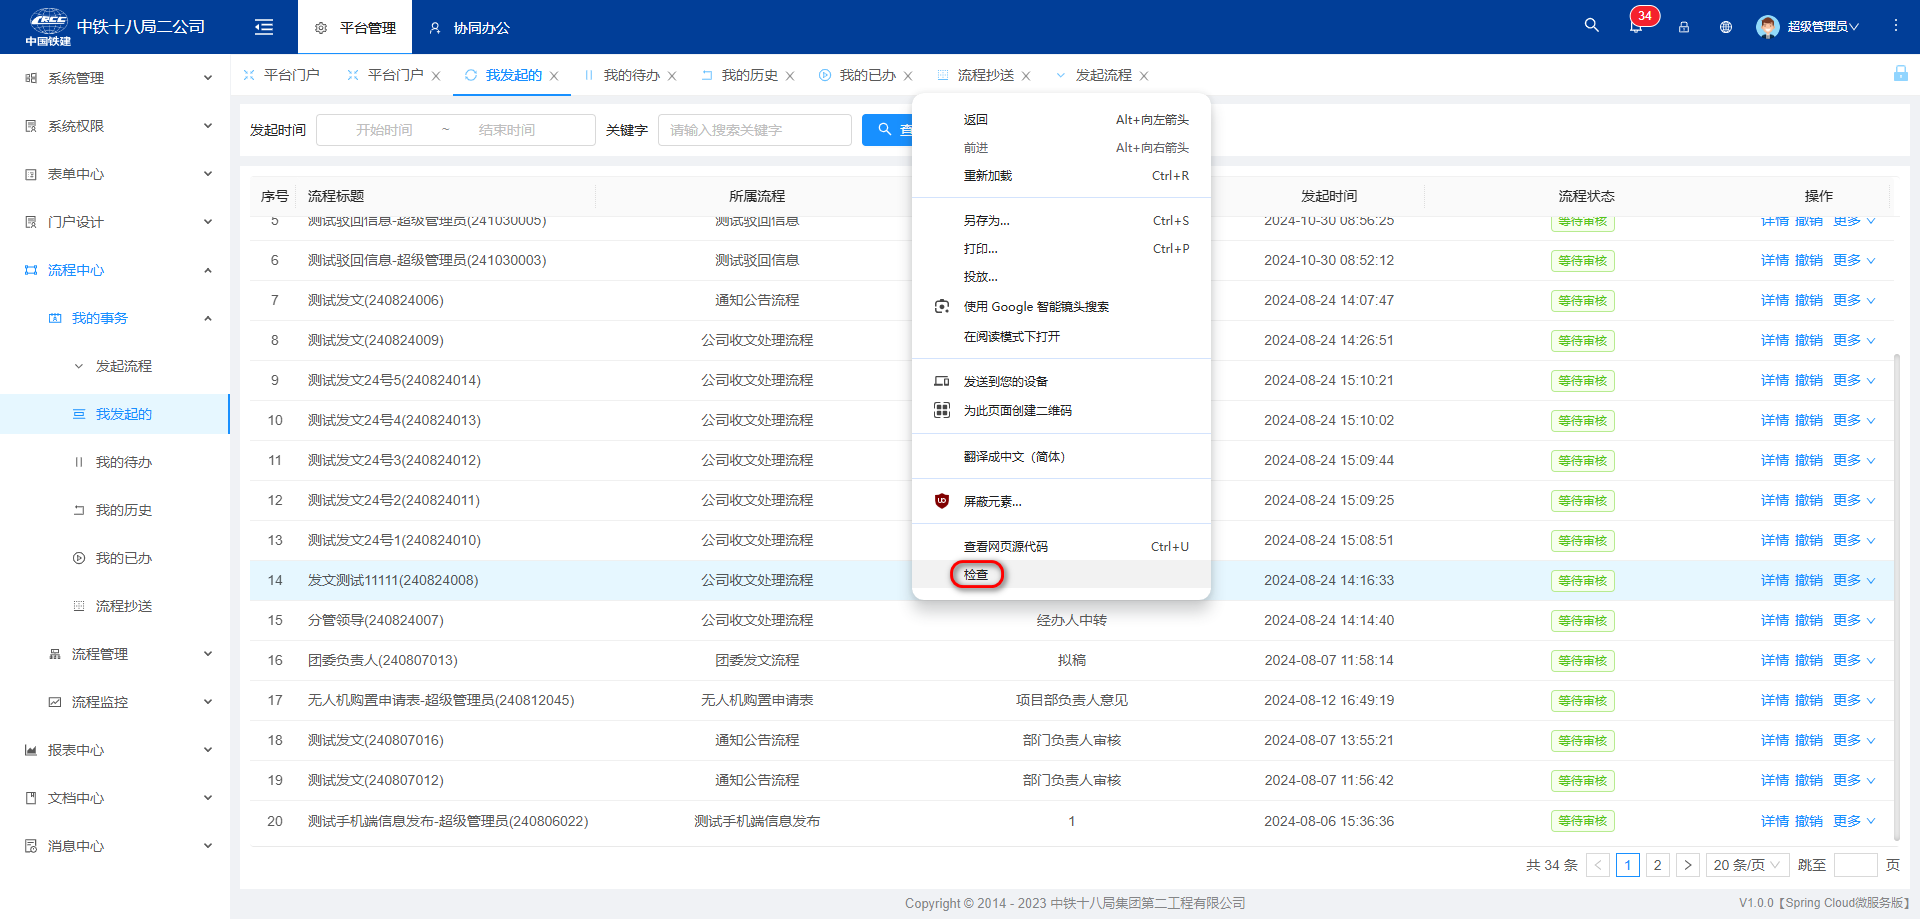Image resolution: width=1920 pixels, height=919 pixels.
Task: Open the notification bell with the 34 badge
Action: pyautogui.click(x=1636, y=27)
